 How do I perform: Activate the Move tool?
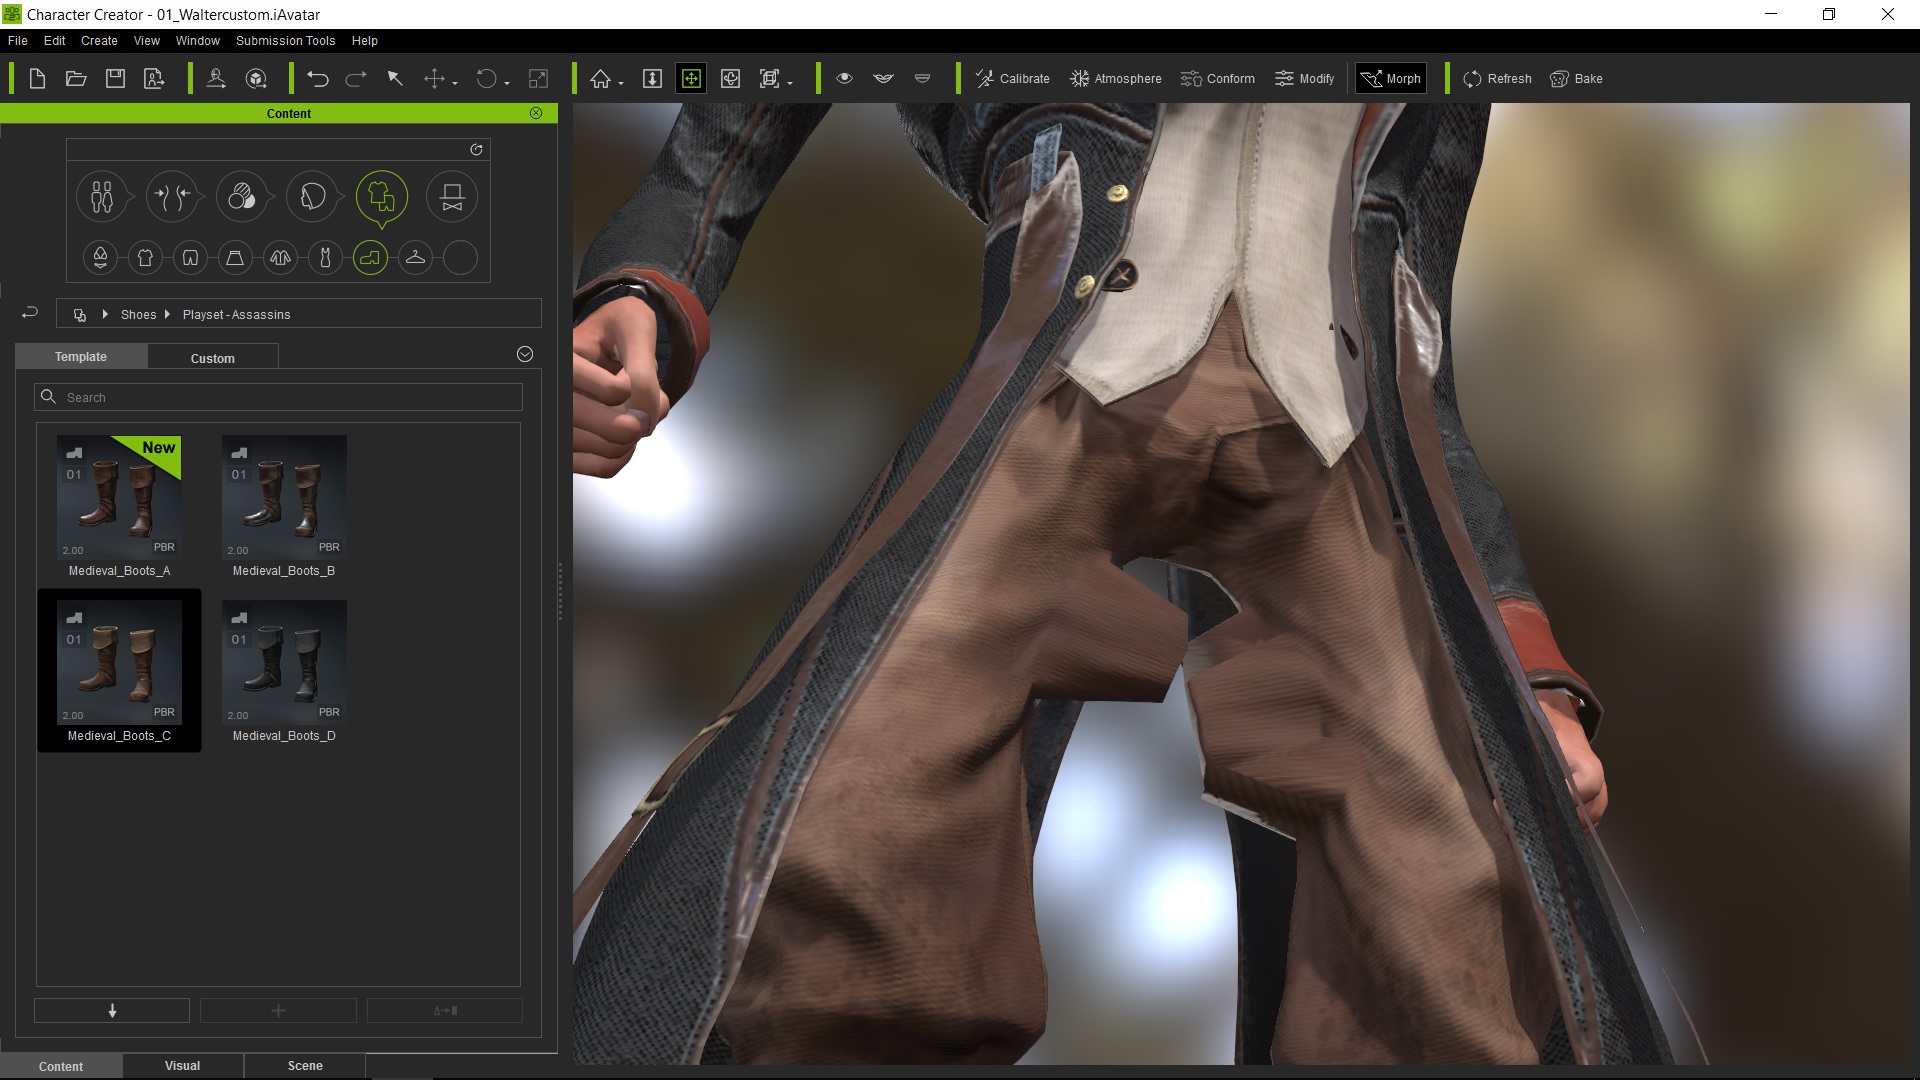(434, 79)
